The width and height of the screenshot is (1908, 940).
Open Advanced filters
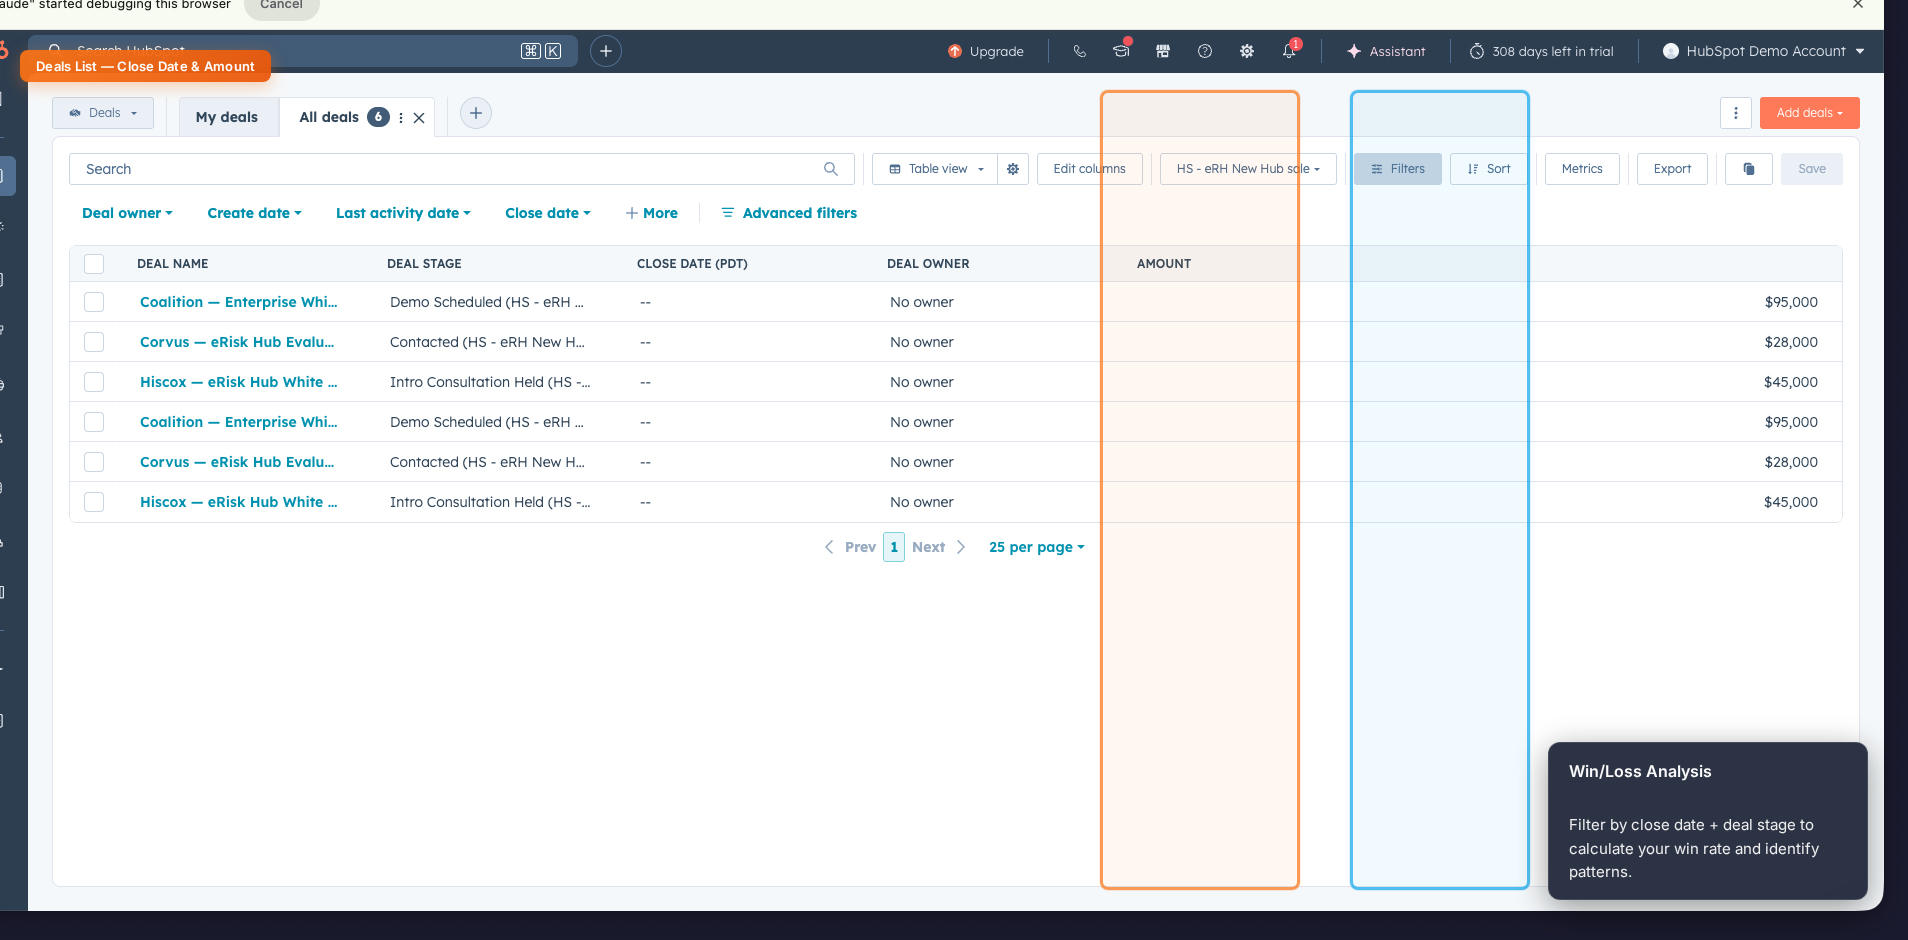(x=789, y=213)
